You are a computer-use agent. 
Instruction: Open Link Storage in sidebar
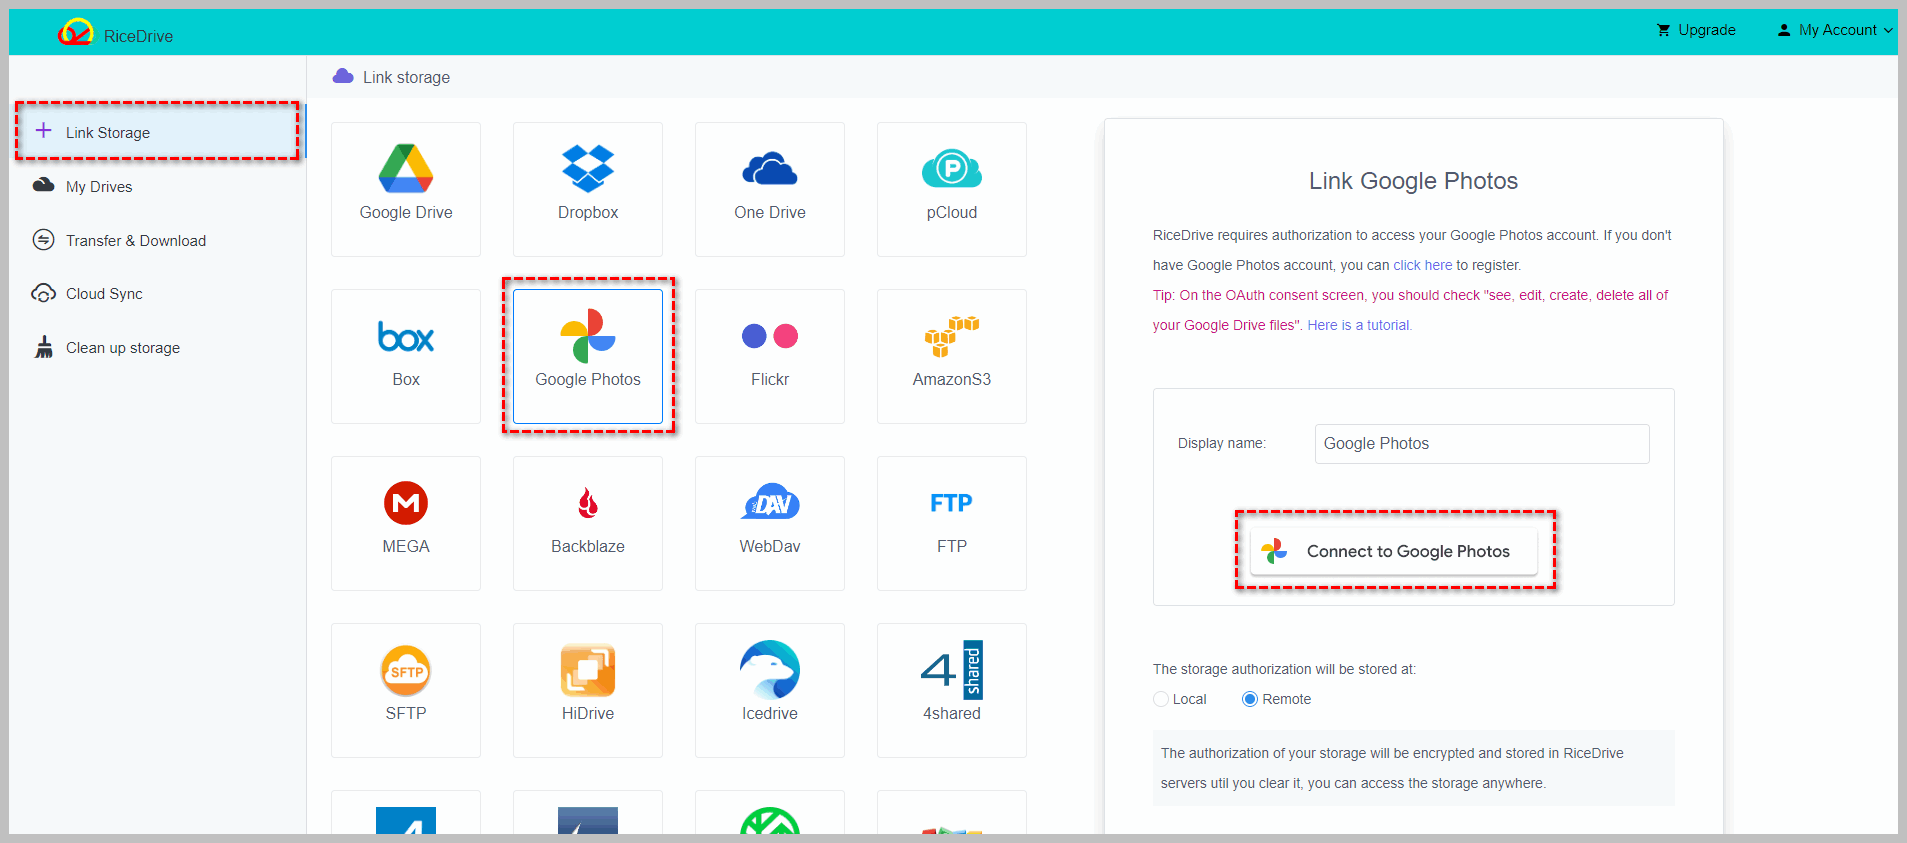point(158,132)
